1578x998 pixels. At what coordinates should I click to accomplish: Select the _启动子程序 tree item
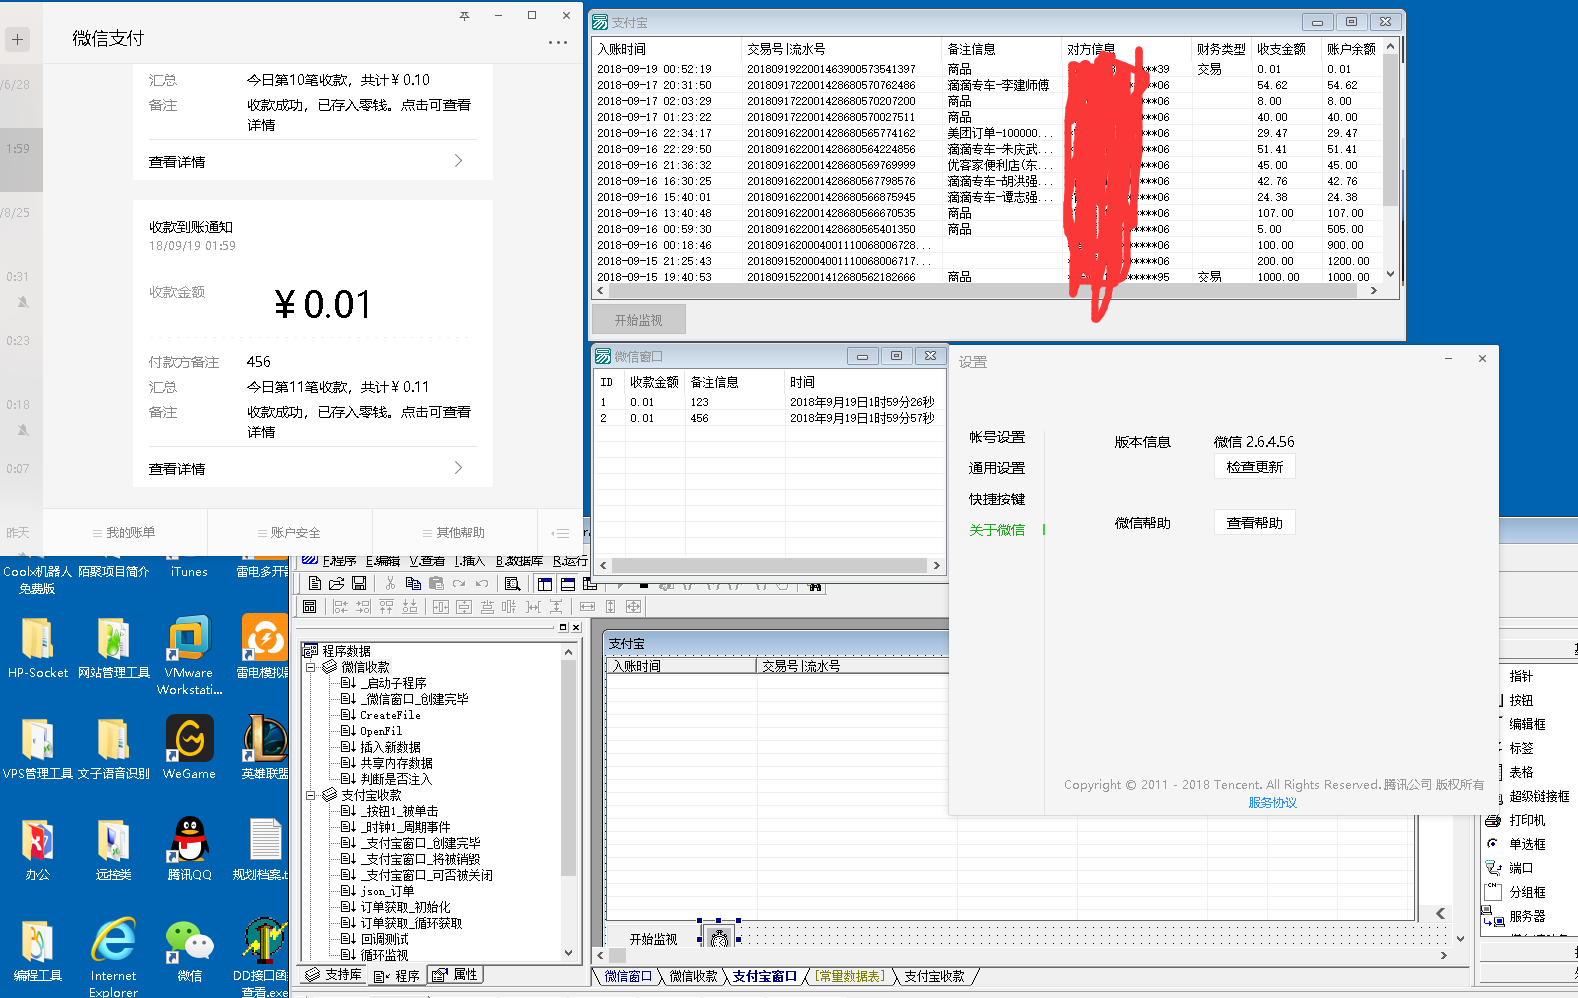[x=393, y=683]
